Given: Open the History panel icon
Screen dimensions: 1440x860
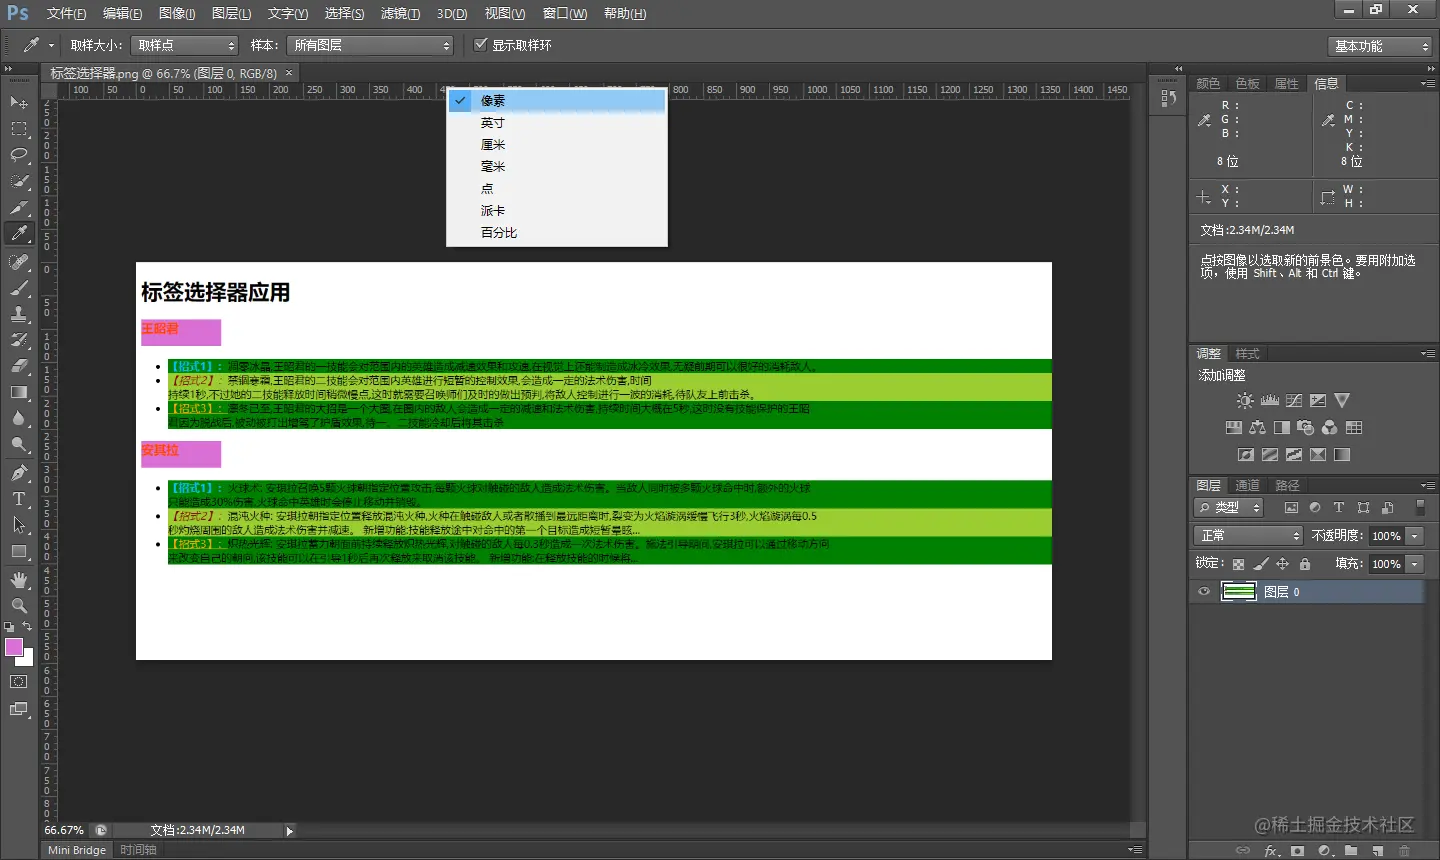Looking at the screenshot, I should [x=1168, y=98].
